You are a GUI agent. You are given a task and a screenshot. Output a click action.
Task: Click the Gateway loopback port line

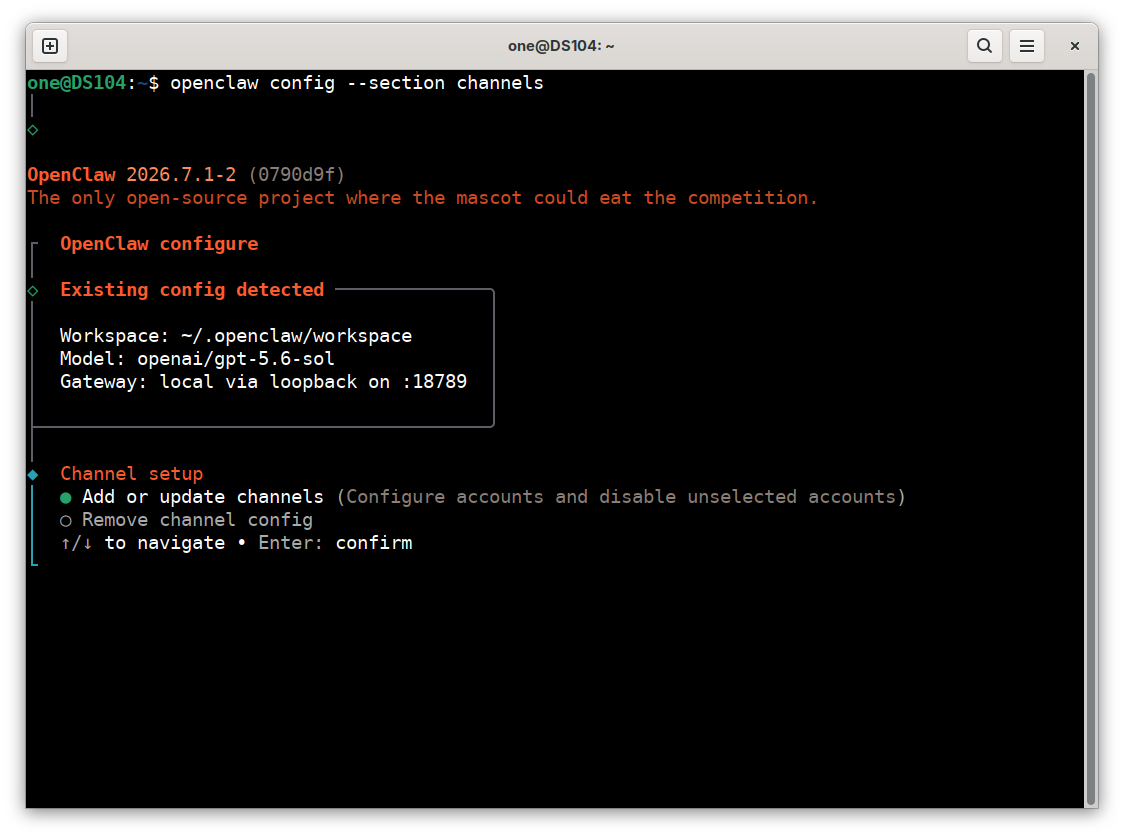(263, 382)
